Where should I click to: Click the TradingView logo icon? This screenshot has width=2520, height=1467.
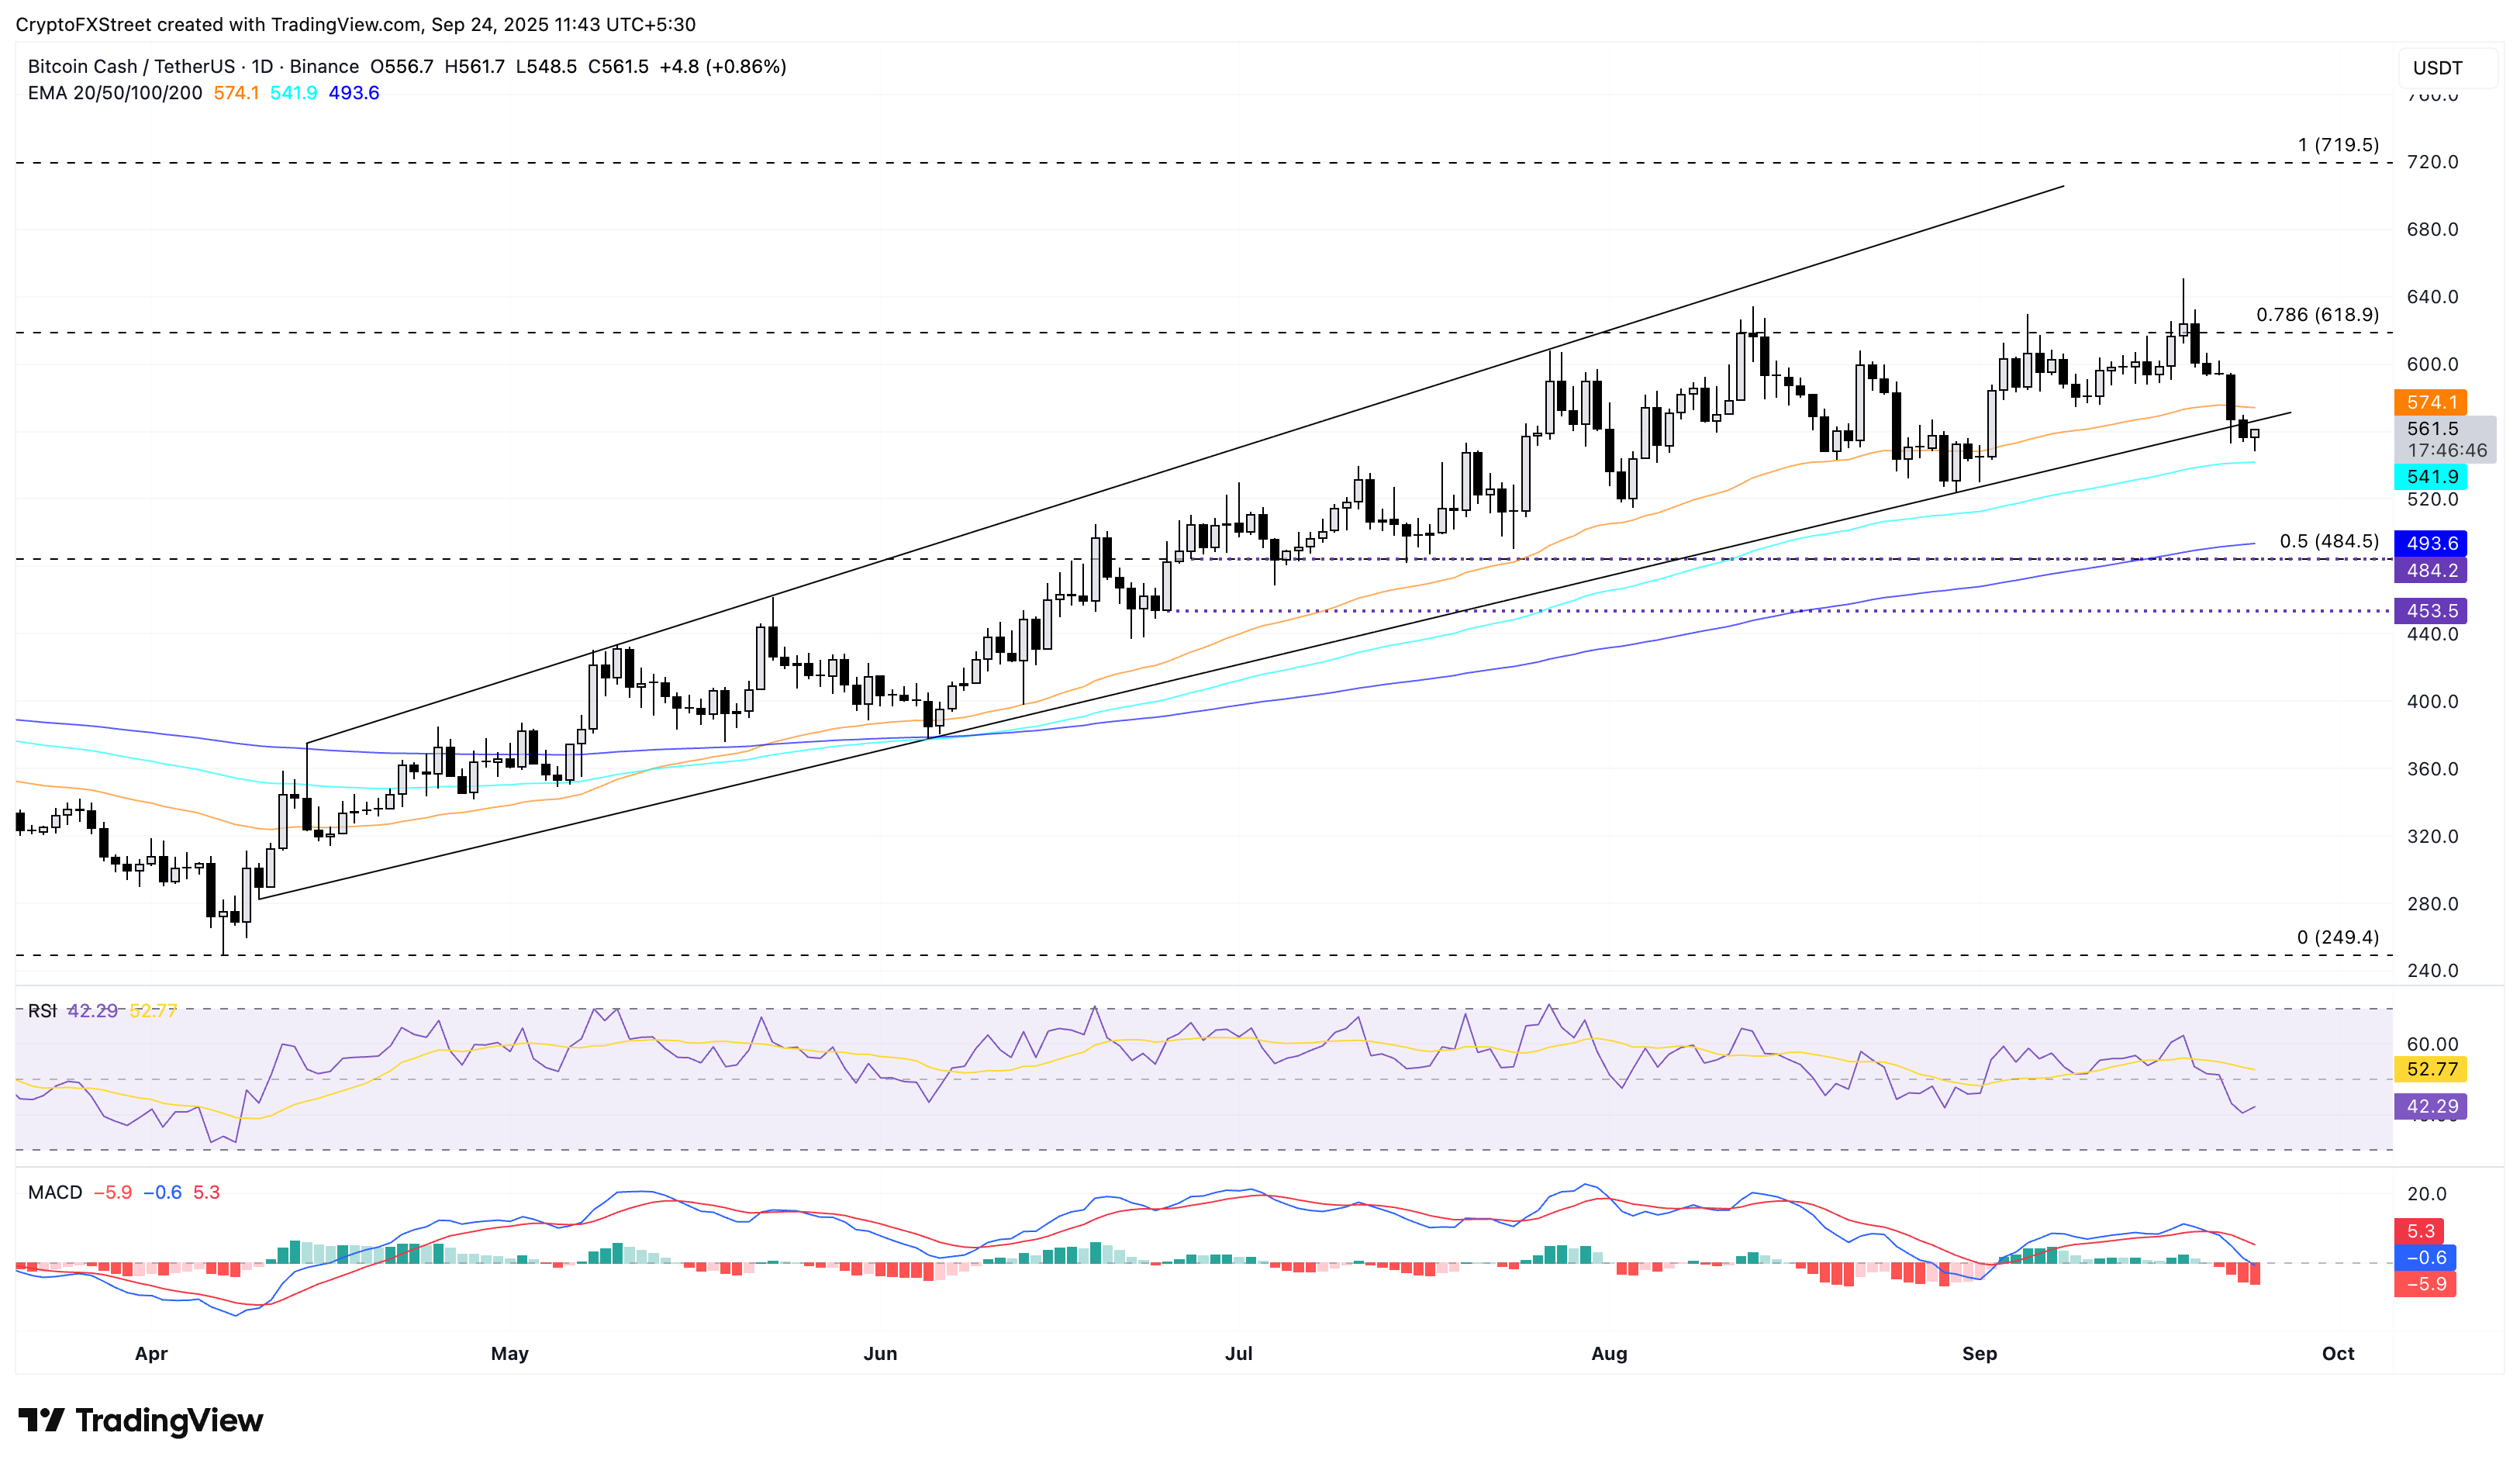click(x=40, y=1419)
